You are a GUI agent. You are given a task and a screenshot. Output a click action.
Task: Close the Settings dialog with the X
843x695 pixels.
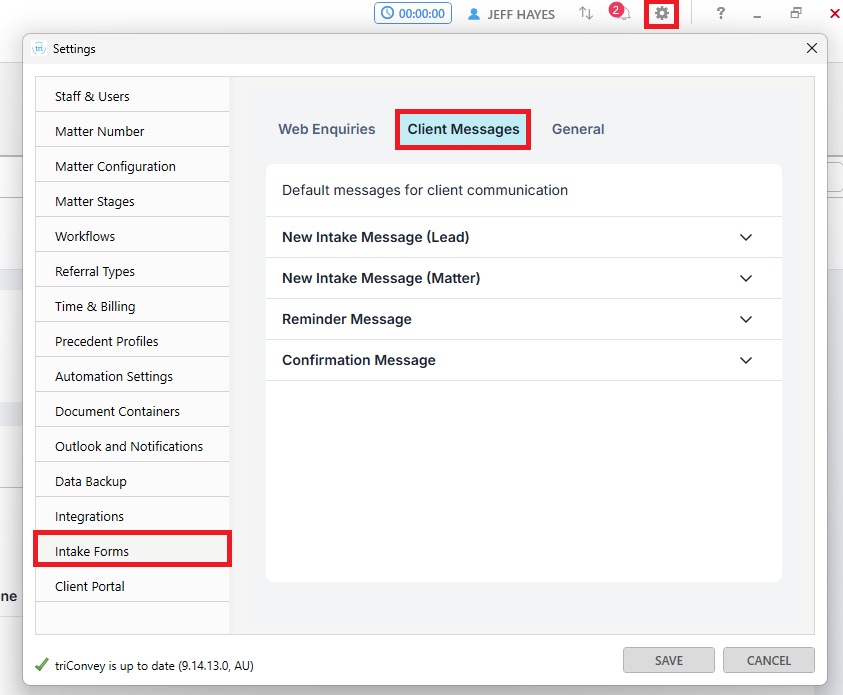pos(812,48)
